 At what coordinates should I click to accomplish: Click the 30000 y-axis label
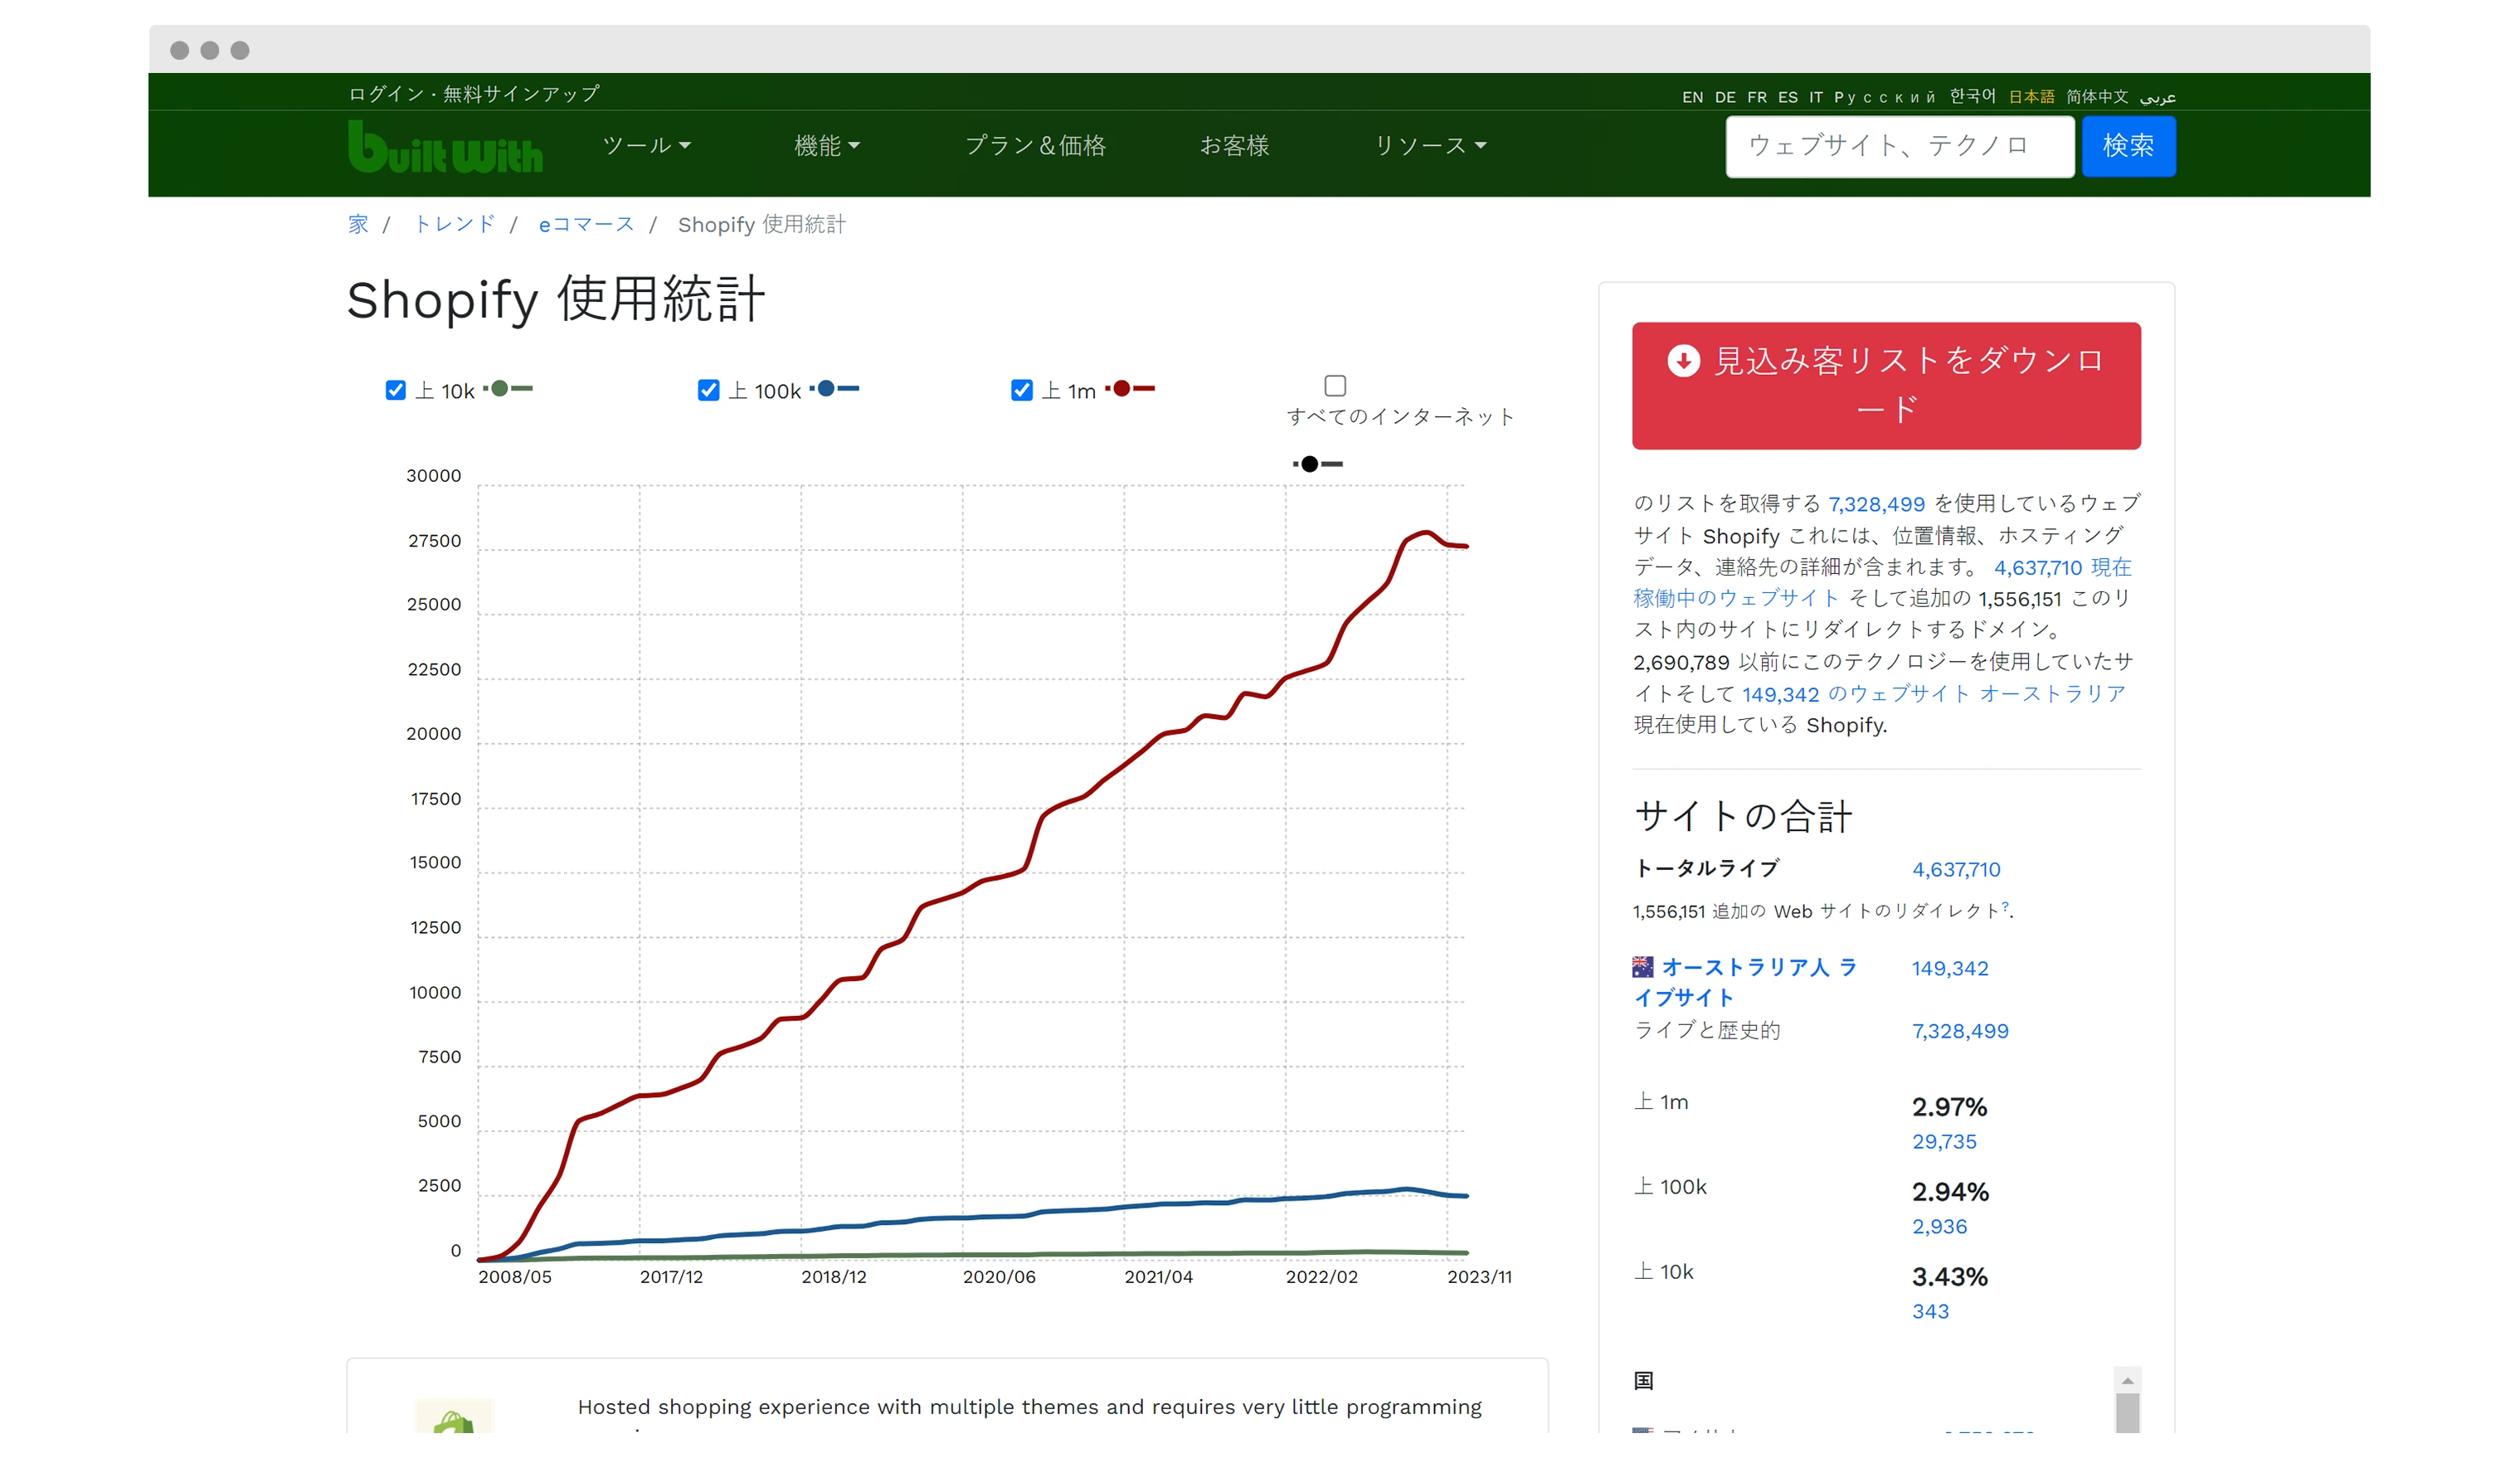coord(434,476)
